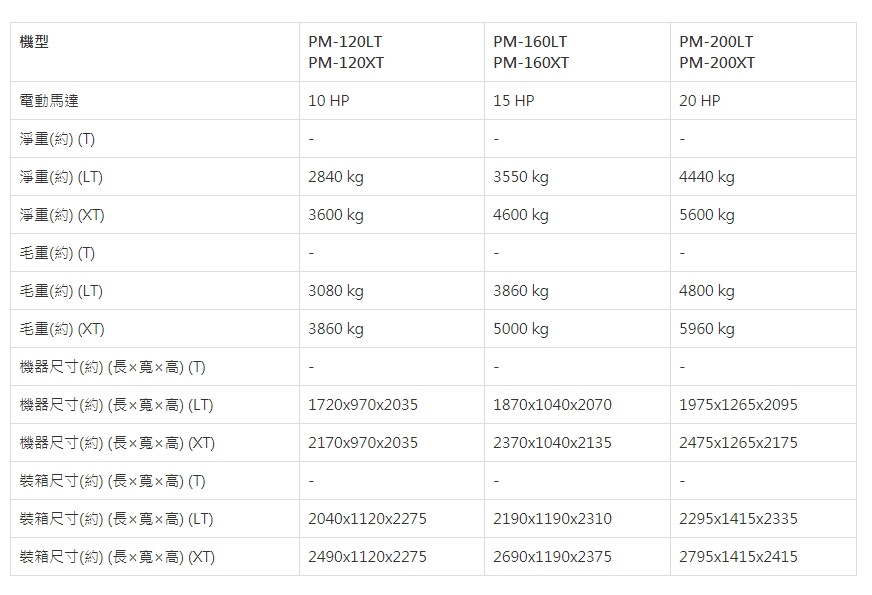872x595 pixels.
Task: Click the 10 HP motor value
Action: coord(329,101)
